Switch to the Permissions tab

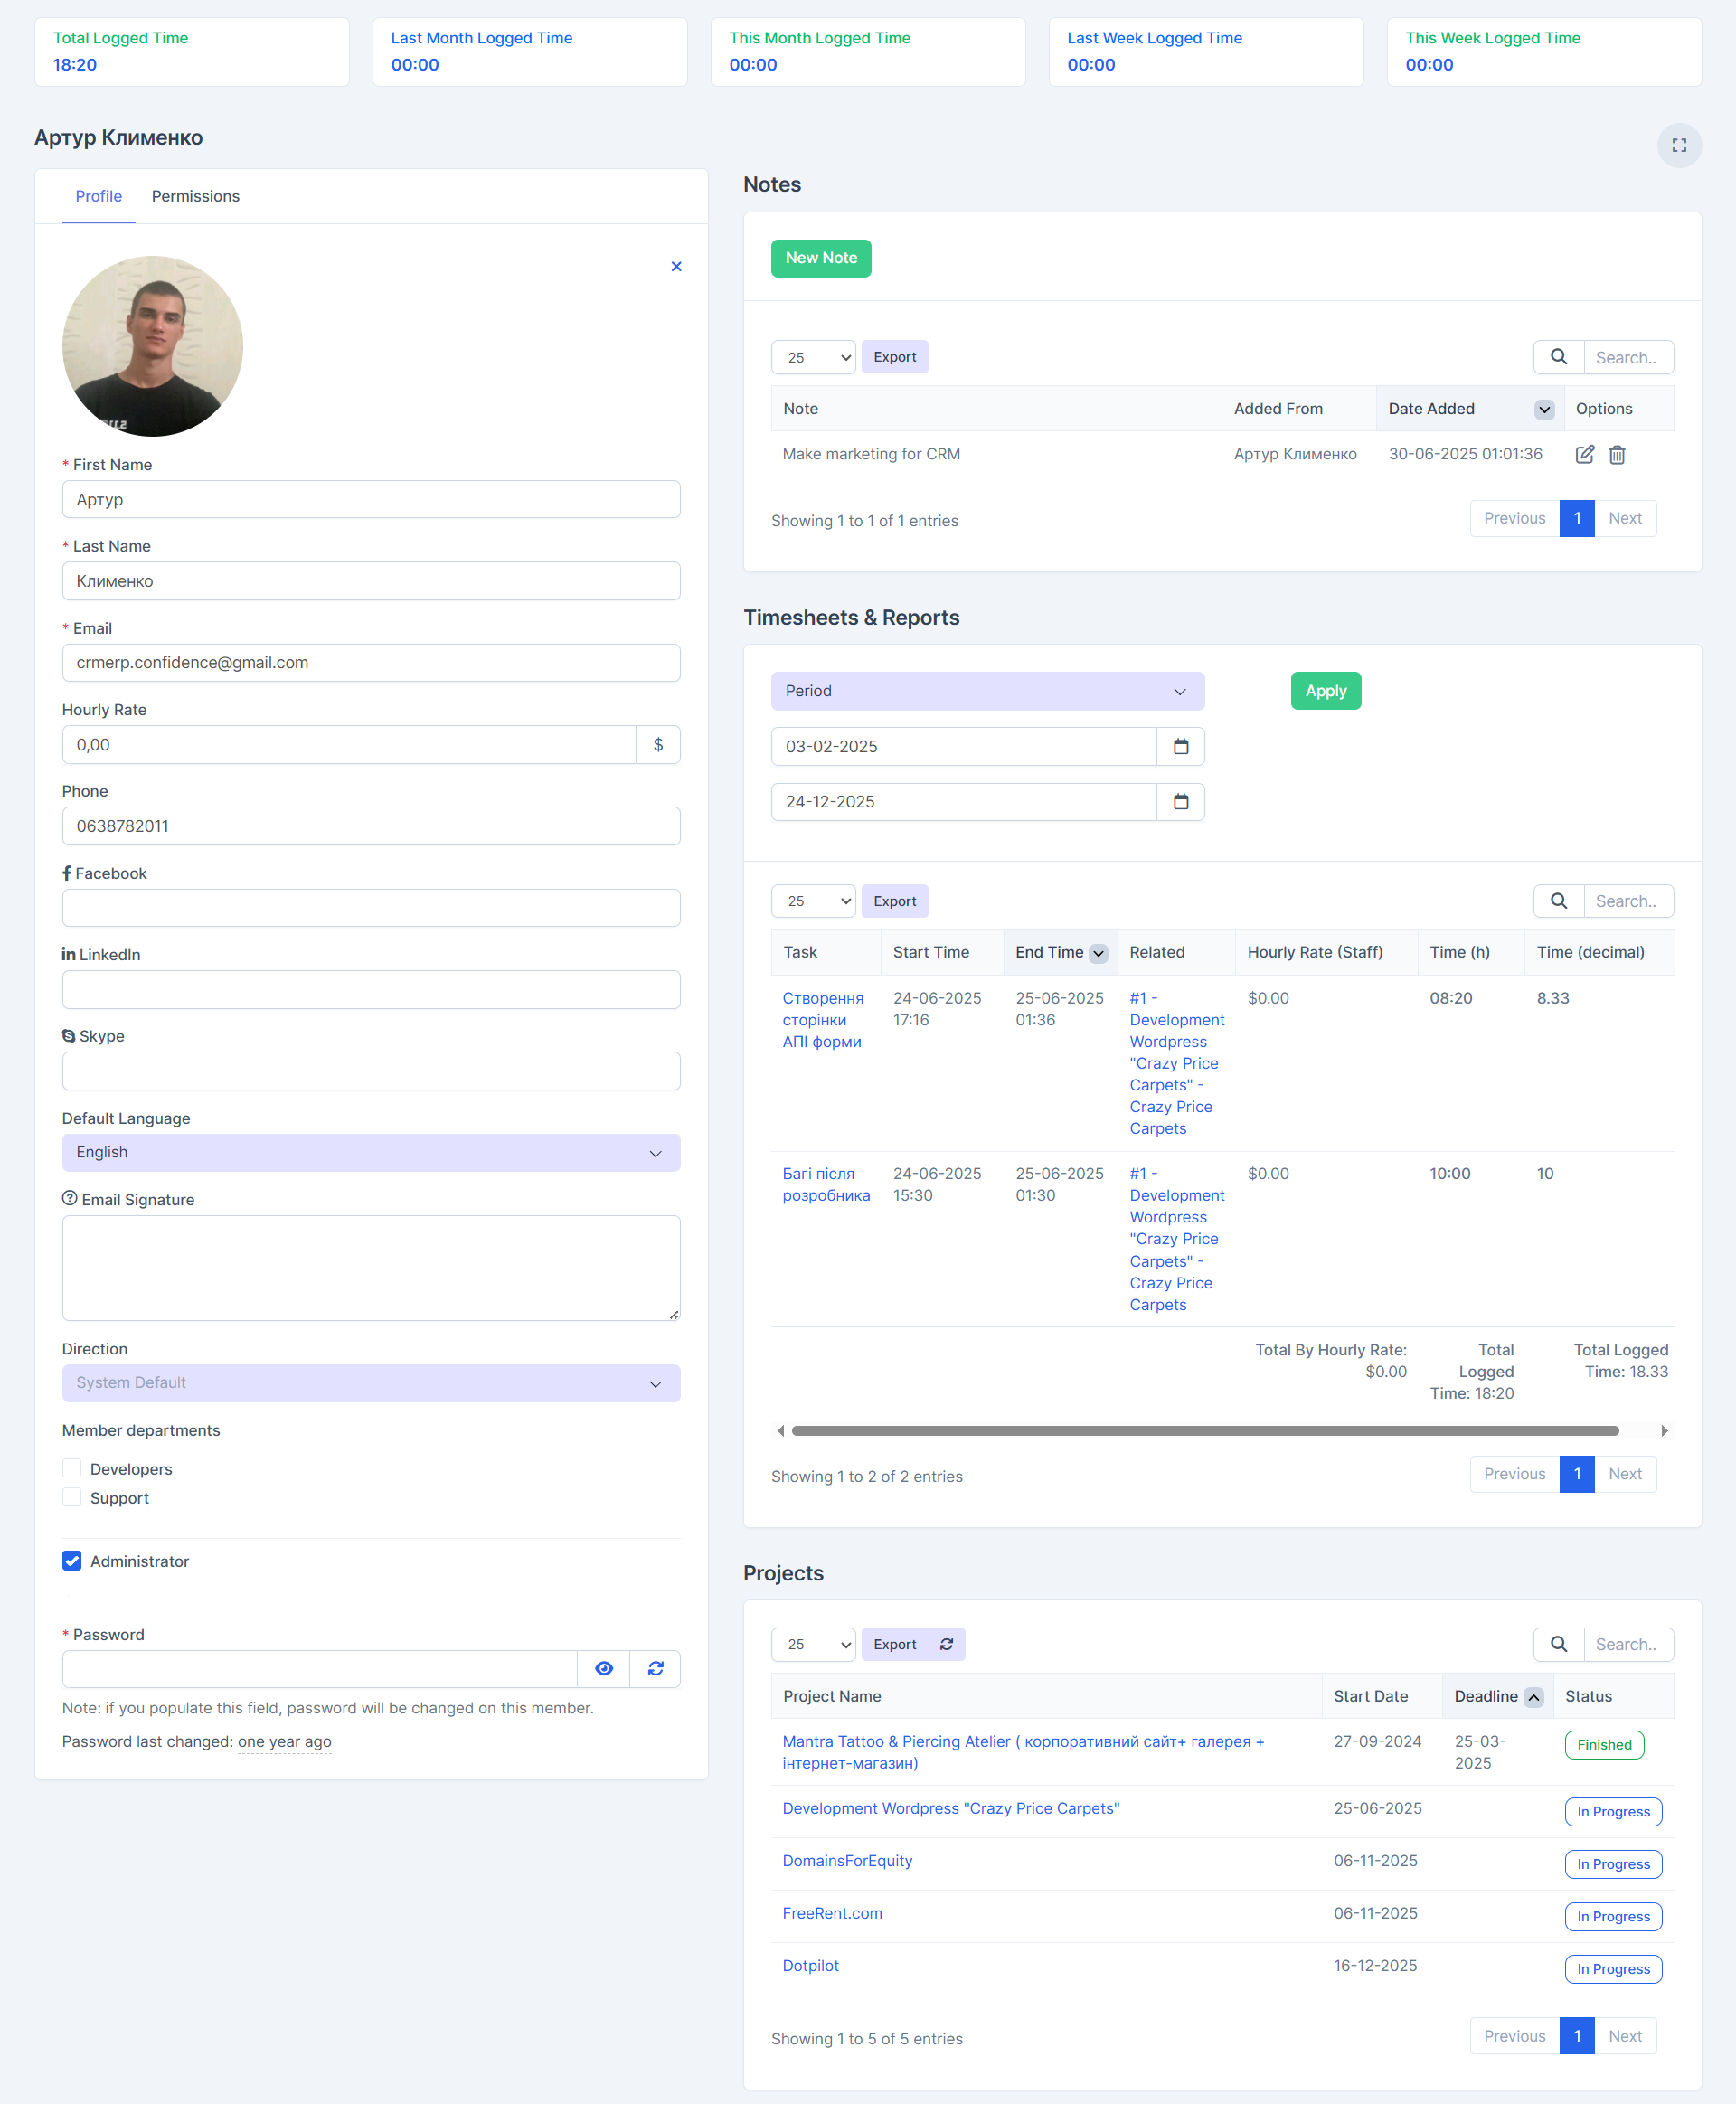coord(195,196)
